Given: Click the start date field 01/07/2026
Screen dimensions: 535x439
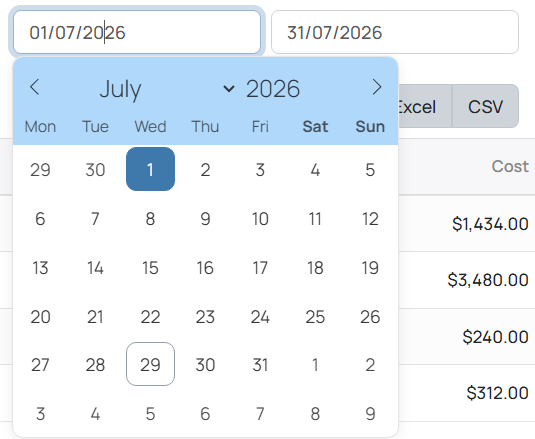Looking at the screenshot, I should point(137,32).
